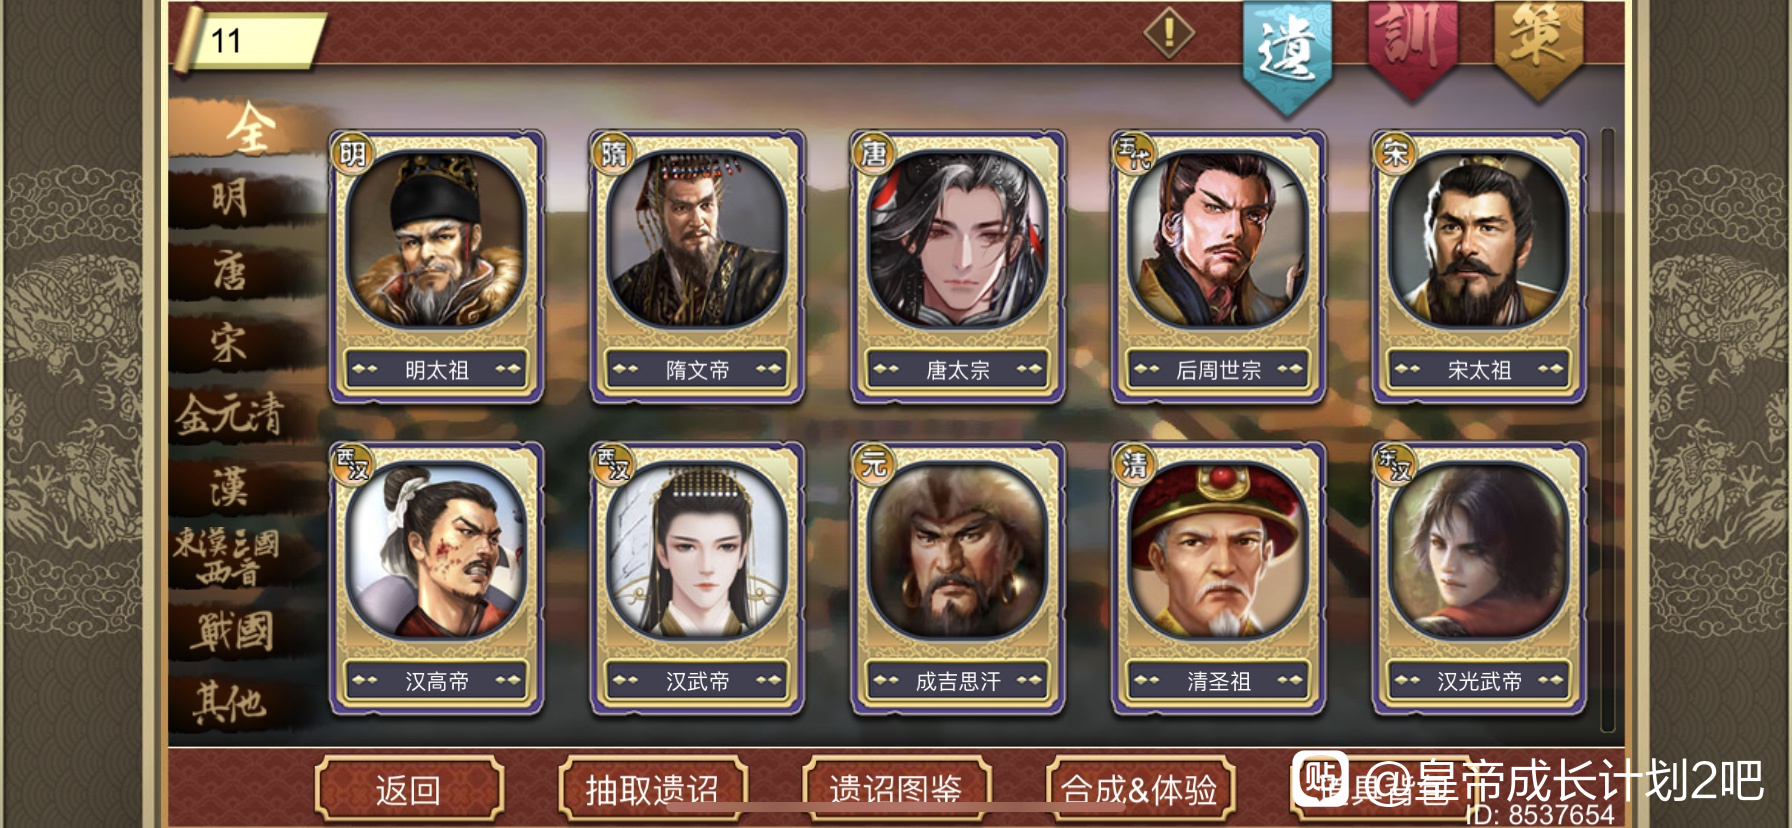Click the 合成&体验 button
Screen dimensions: 1792x828
coord(1140,790)
